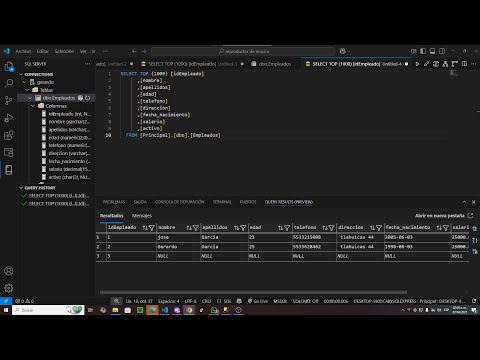Click the MSSQL language indicator in status bar
The width and height of the screenshot is (480, 360).
pos(280,301)
